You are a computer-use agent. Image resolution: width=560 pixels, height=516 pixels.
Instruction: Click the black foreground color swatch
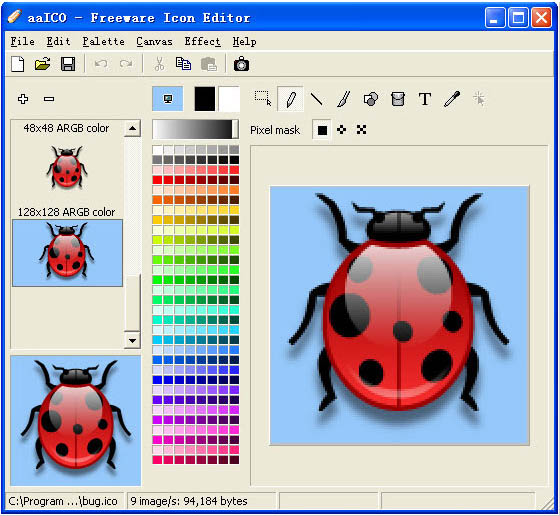(x=205, y=99)
